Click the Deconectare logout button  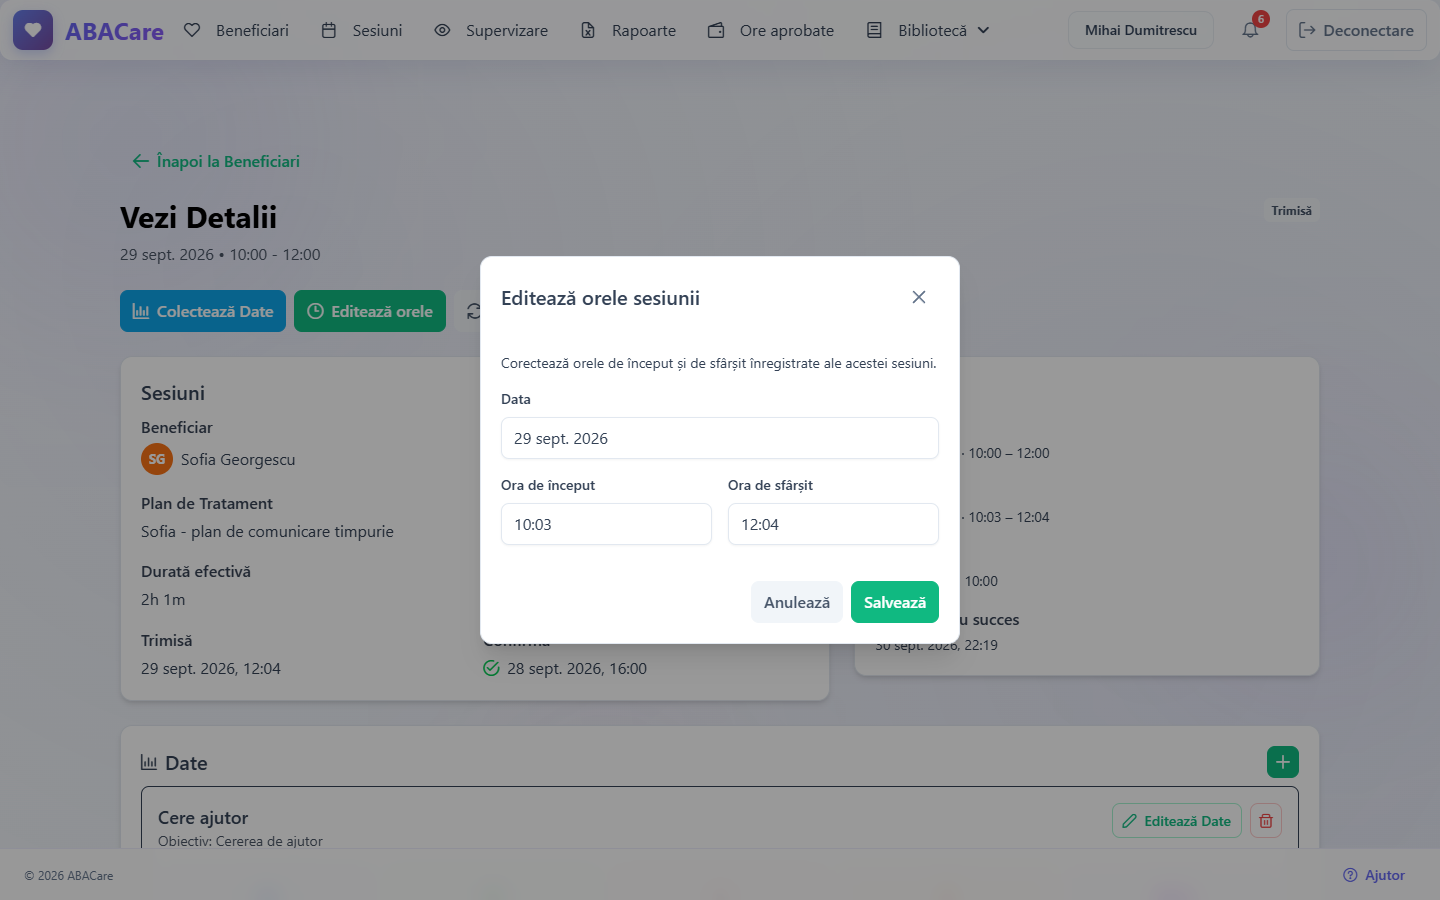click(x=1356, y=30)
